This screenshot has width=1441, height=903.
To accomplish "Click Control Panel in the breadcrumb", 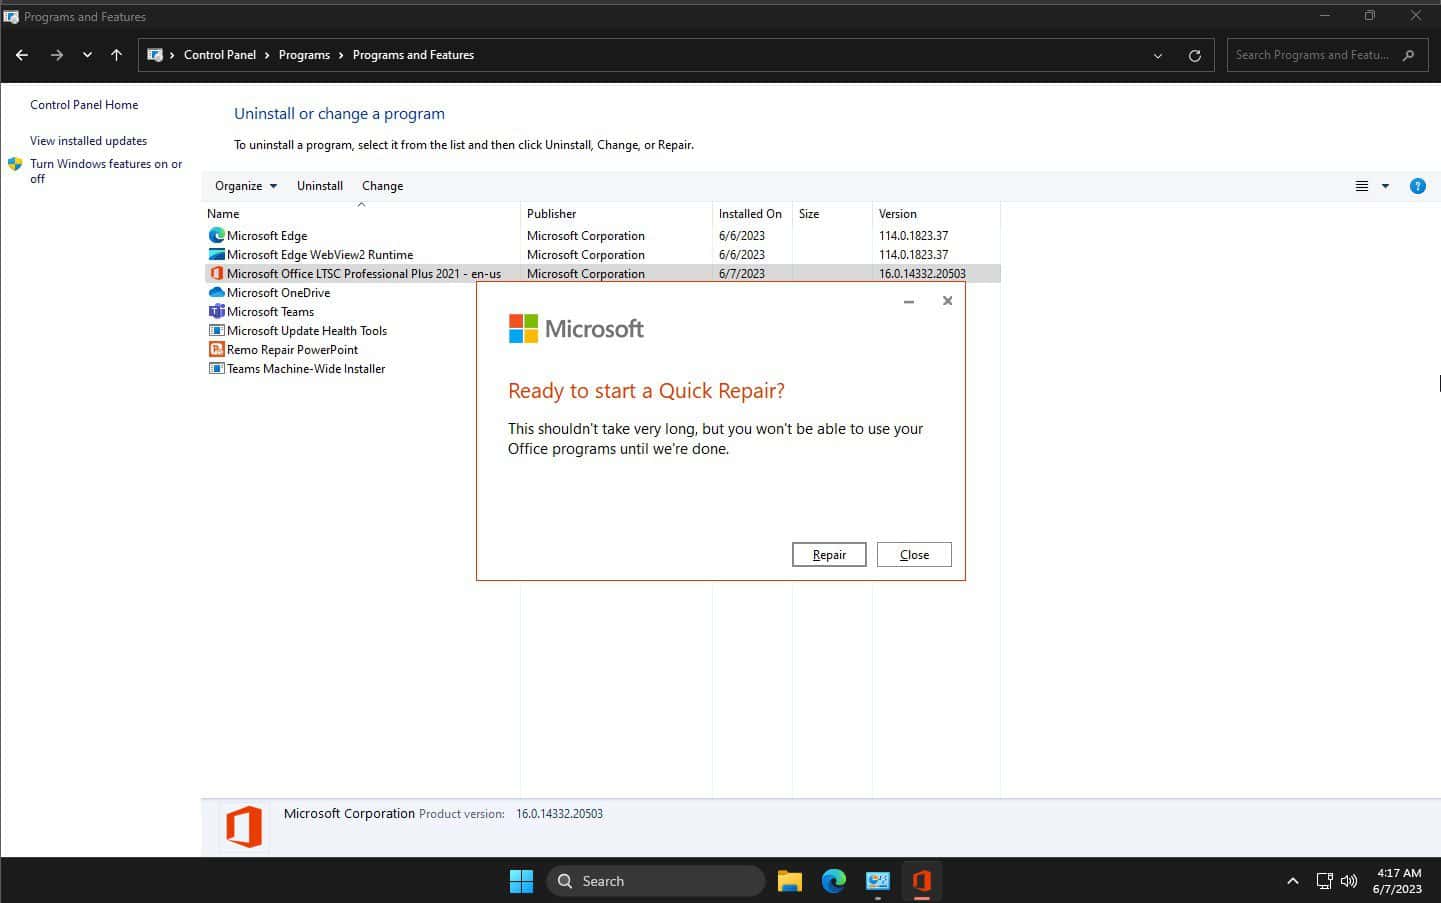I will point(220,55).
